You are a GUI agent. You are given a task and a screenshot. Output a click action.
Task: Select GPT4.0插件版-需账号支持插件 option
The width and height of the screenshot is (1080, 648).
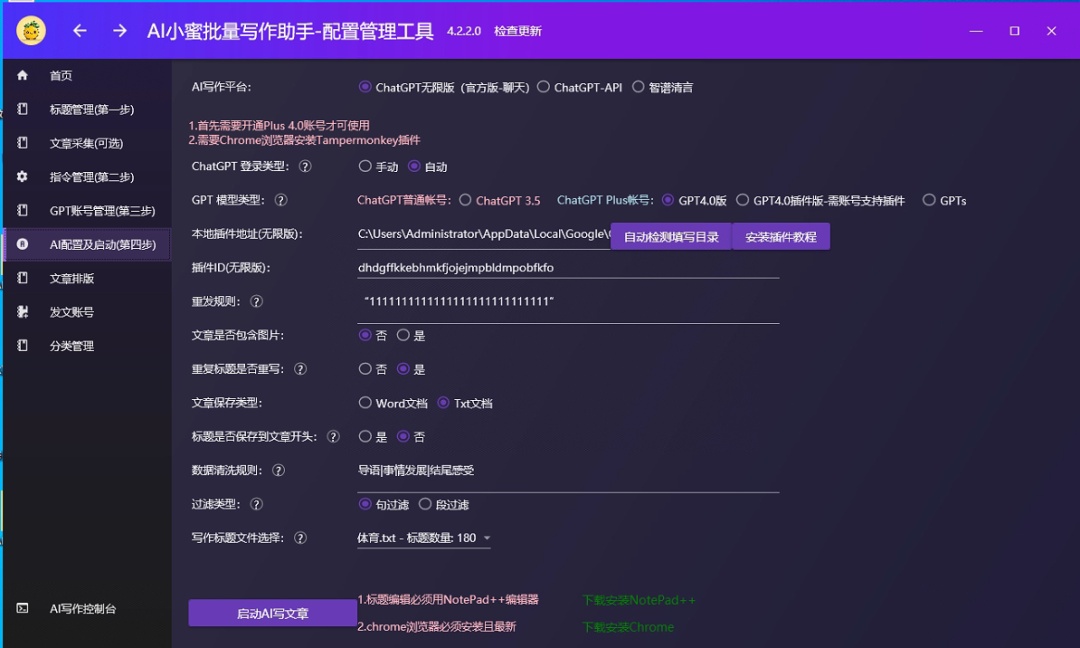pyautogui.click(x=820, y=200)
